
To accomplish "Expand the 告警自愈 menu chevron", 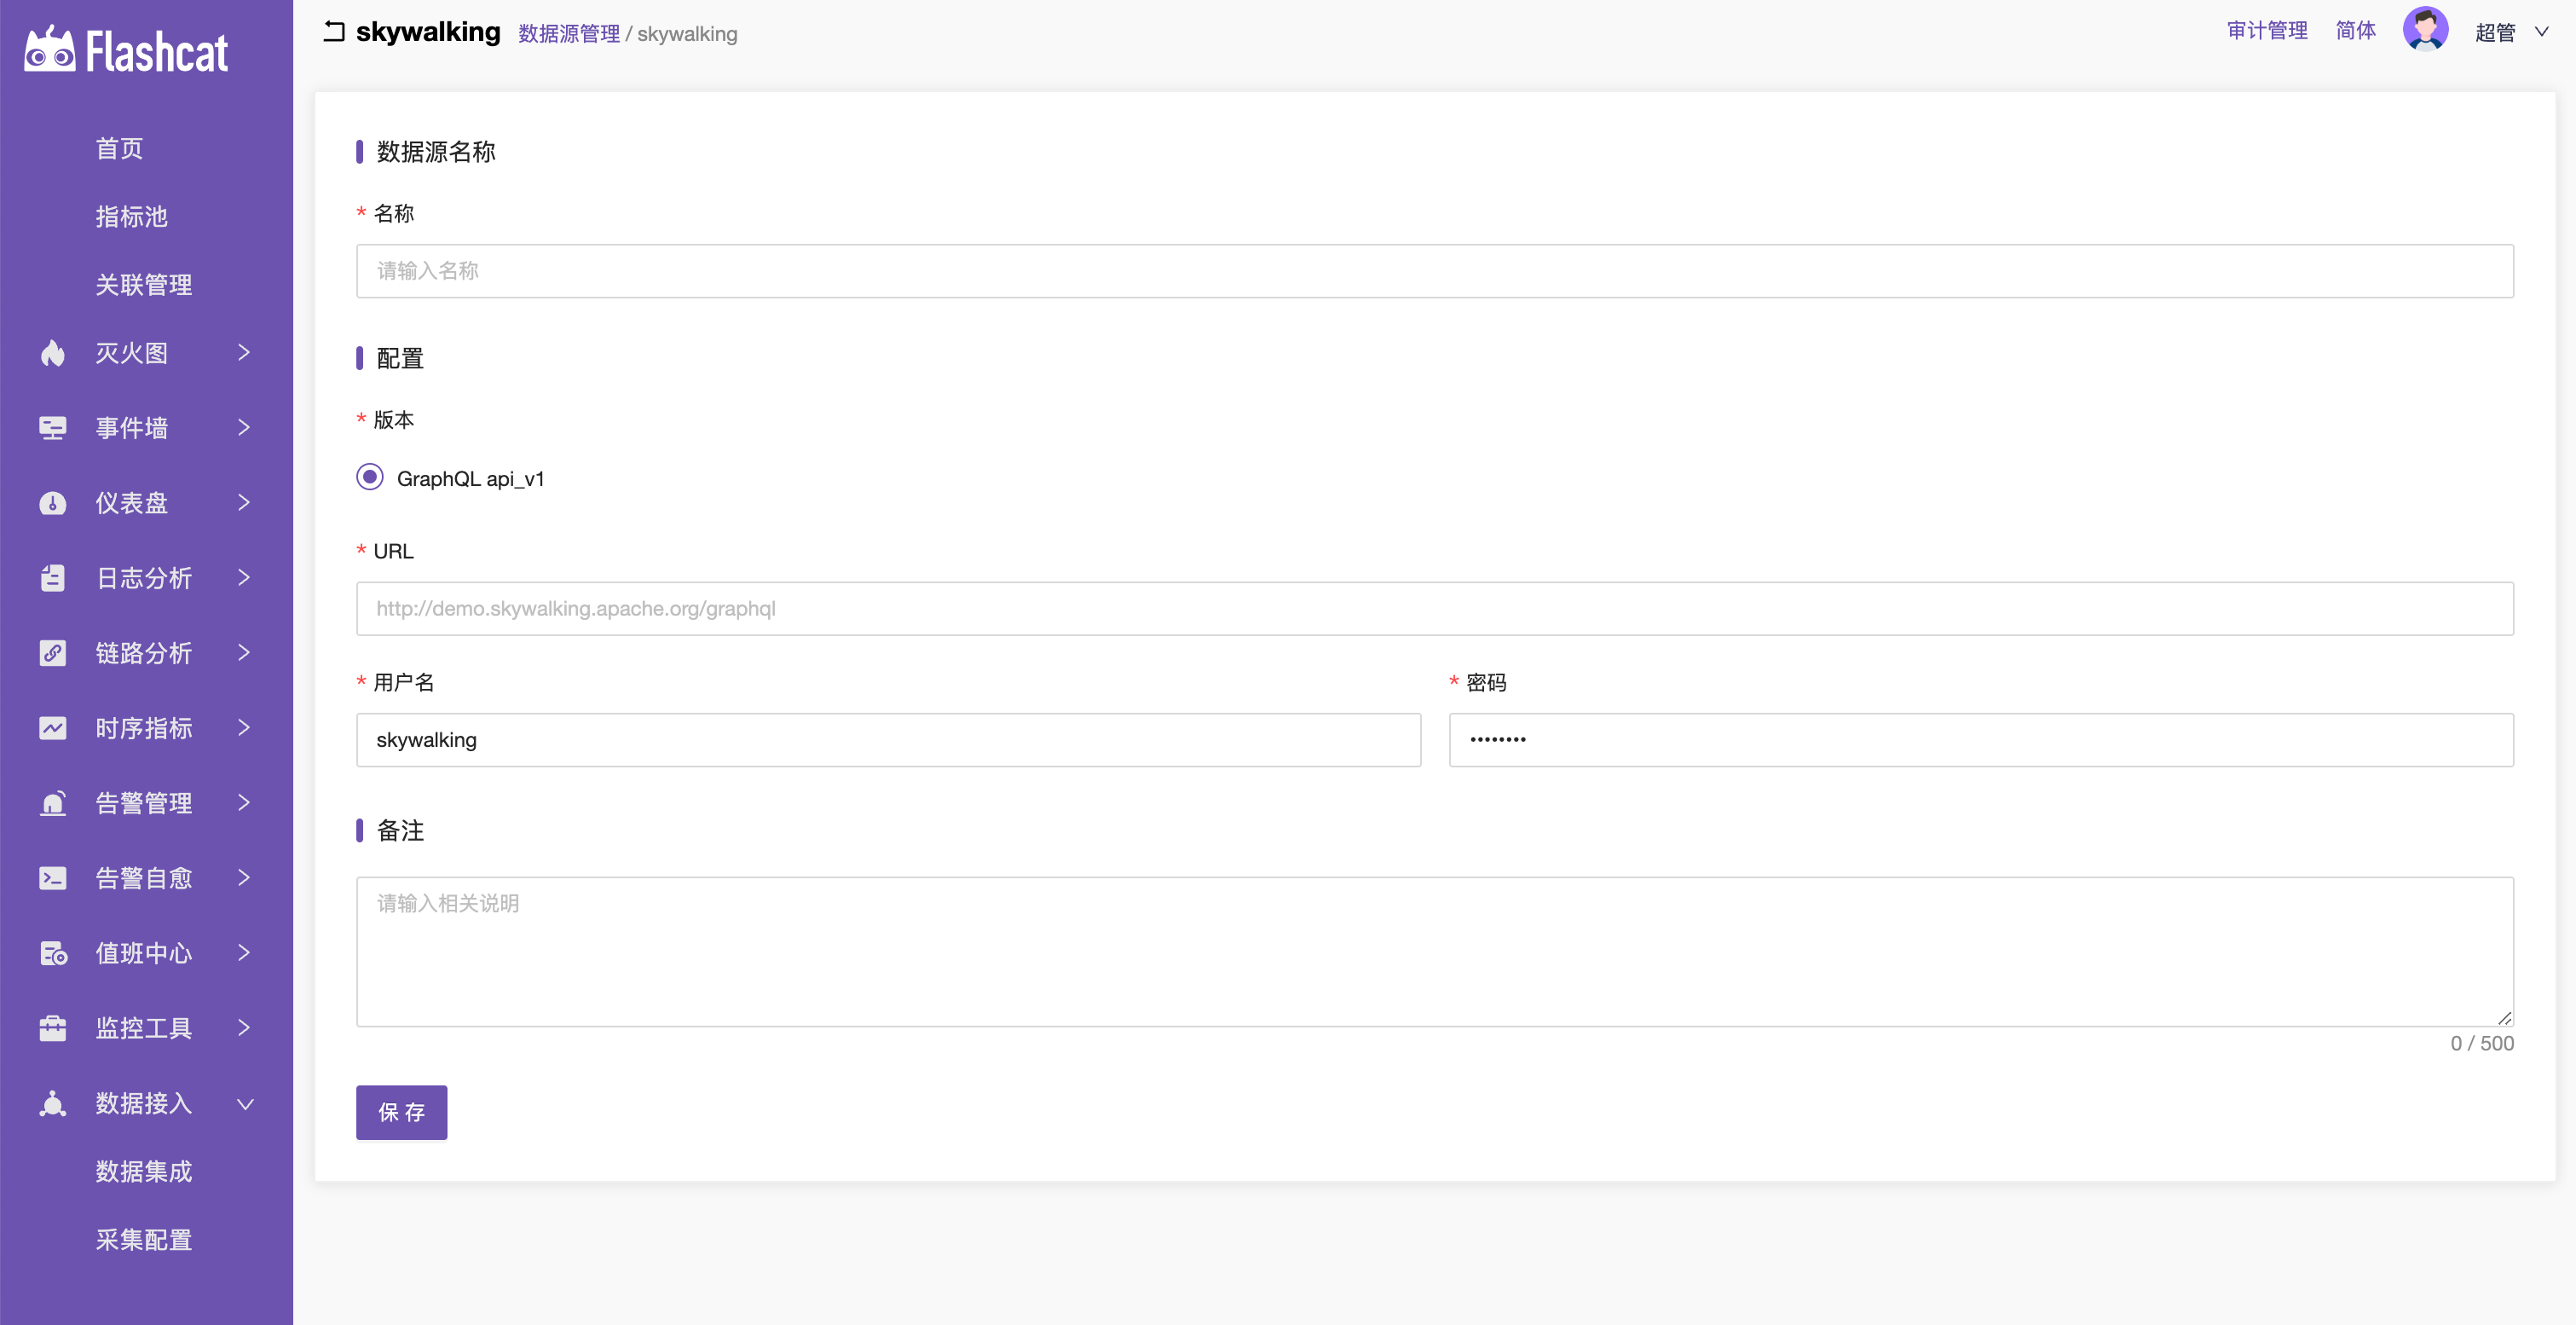I will [x=244, y=877].
